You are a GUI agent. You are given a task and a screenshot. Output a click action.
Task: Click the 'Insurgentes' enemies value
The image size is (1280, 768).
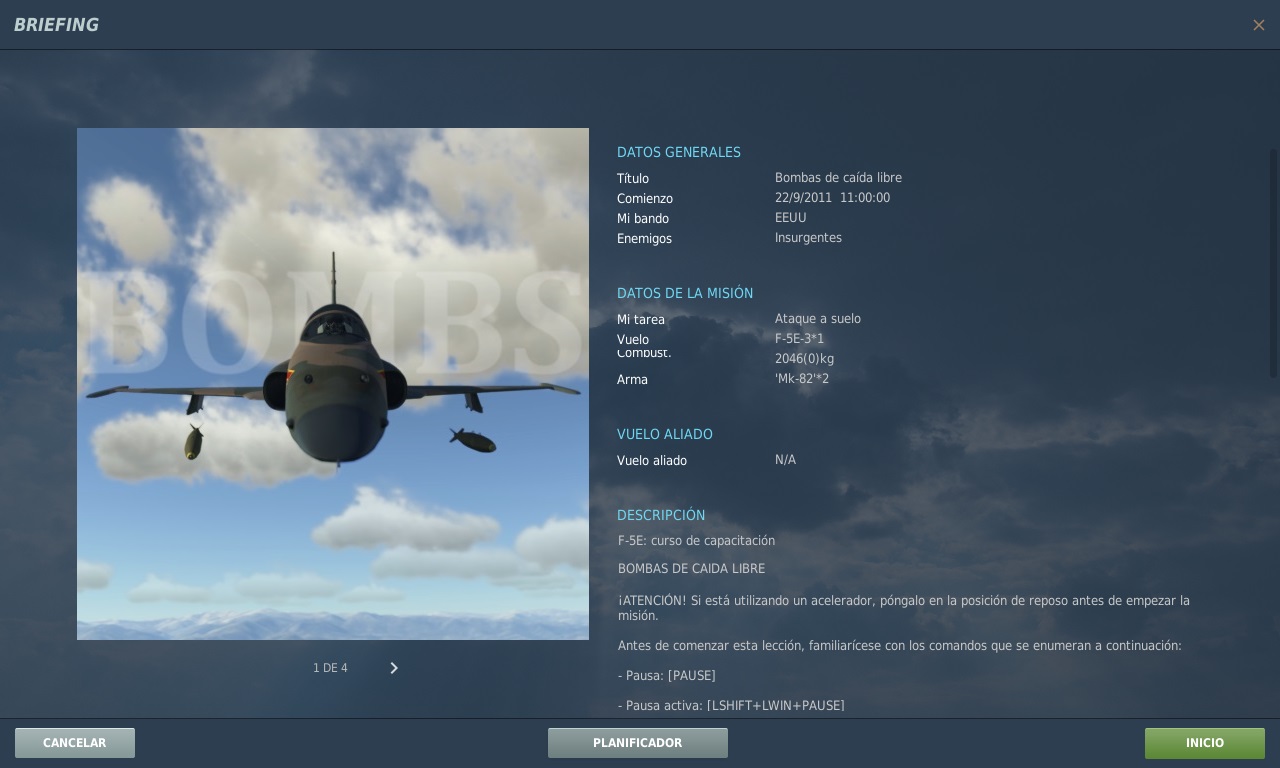[x=808, y=238]
